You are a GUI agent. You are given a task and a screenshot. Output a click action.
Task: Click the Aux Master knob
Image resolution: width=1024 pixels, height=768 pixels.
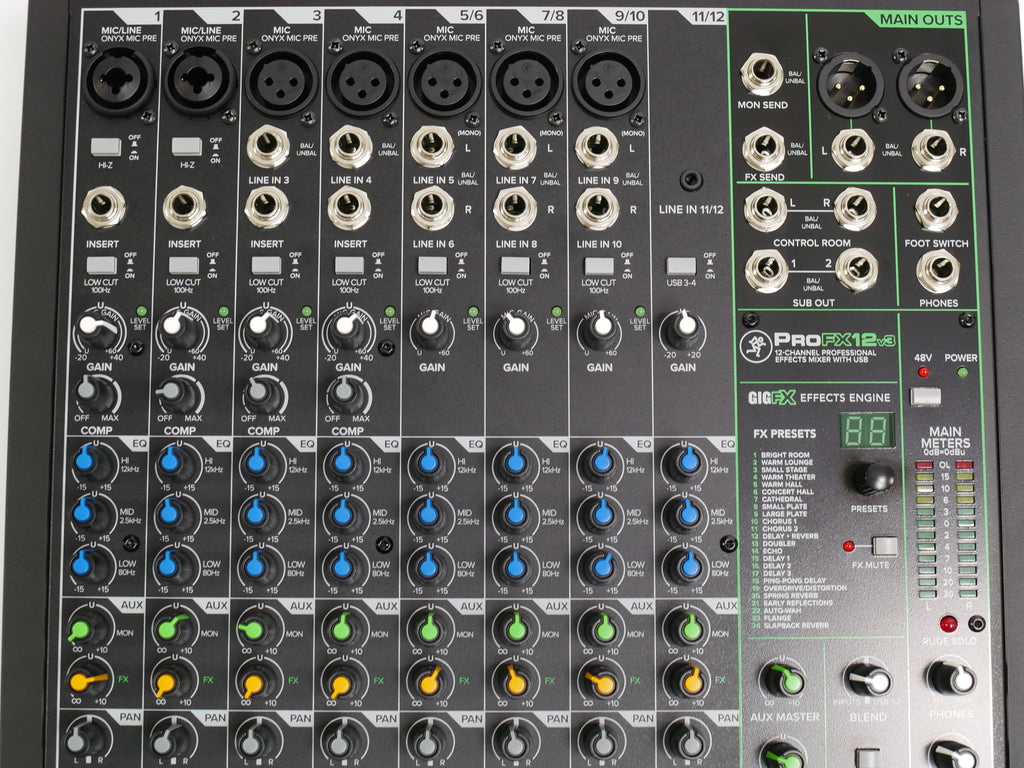(x=782, y=680)
